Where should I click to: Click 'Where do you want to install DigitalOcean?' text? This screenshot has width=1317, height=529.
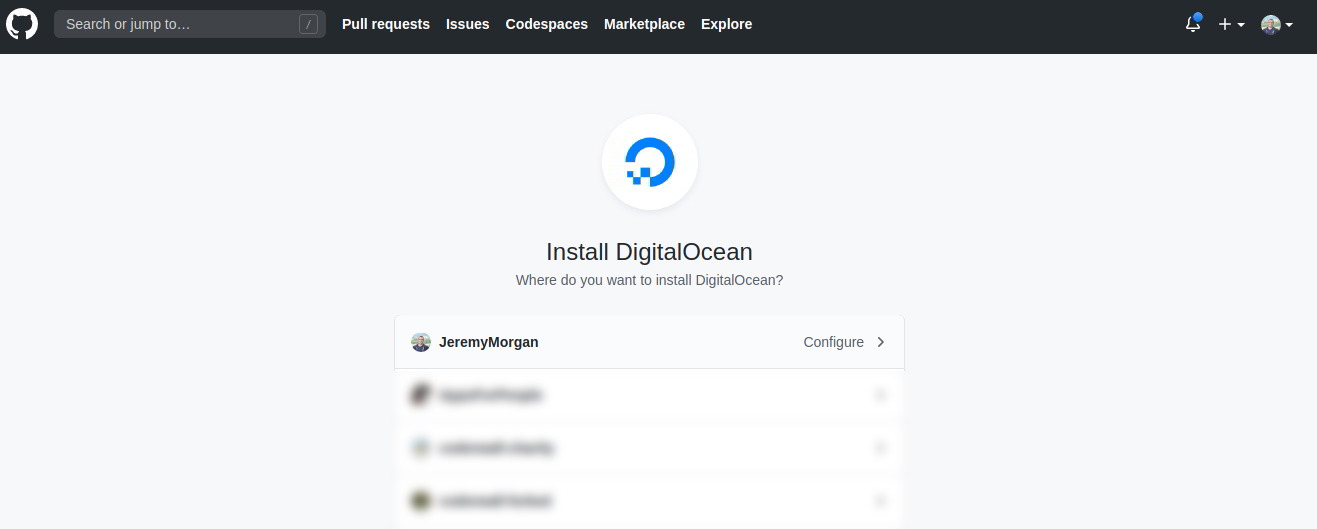649,280
